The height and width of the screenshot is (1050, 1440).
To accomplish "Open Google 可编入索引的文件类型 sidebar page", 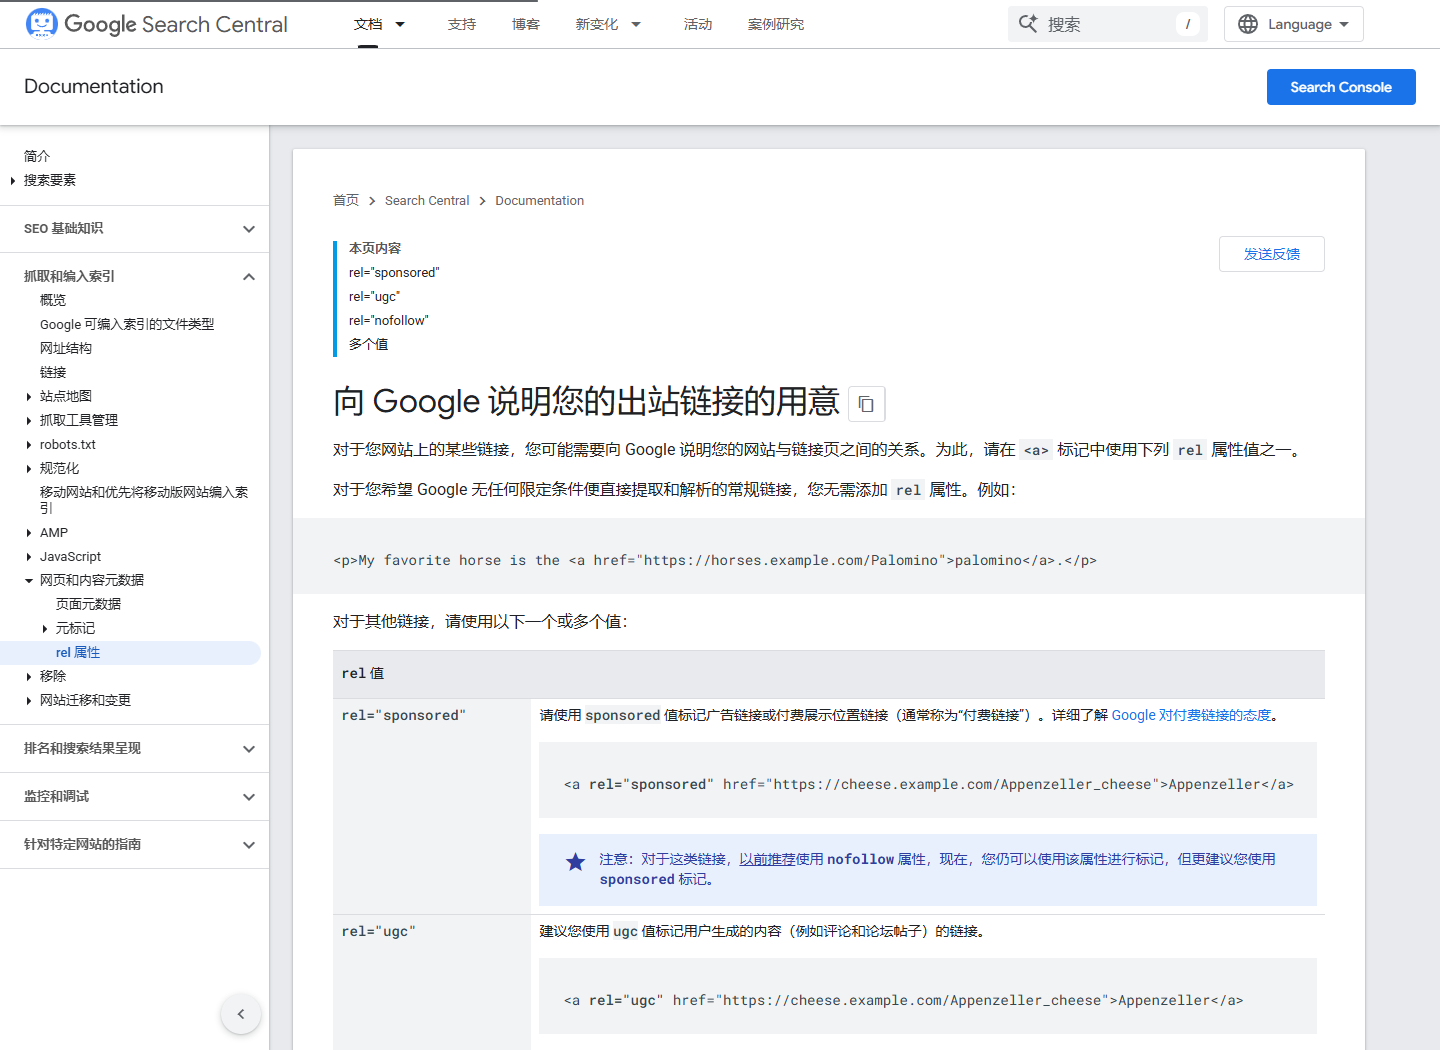I will pyautogui.click(x=127, y=325).
